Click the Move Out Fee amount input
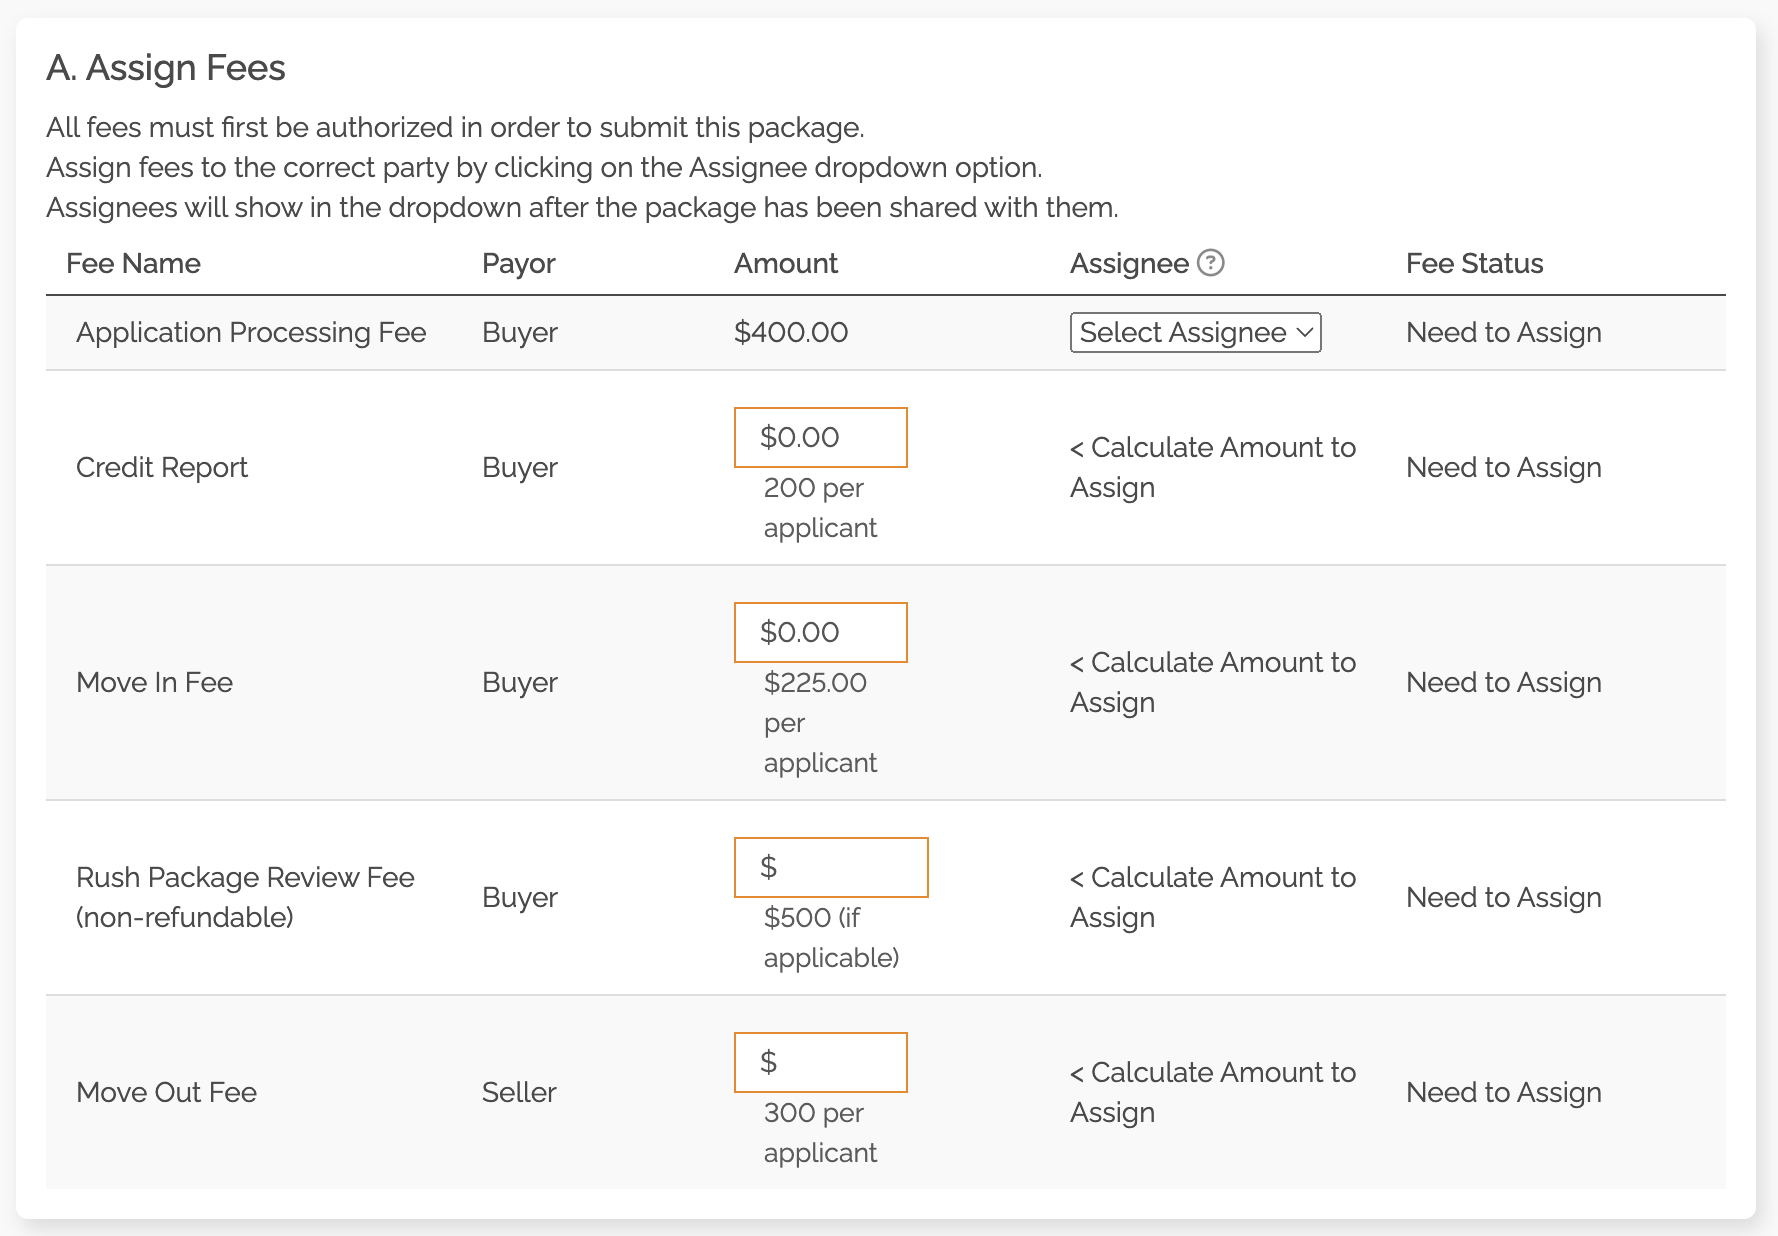Image resolution: width=1778 pixels, height=1236 pixels. [x=820, y=1062]
